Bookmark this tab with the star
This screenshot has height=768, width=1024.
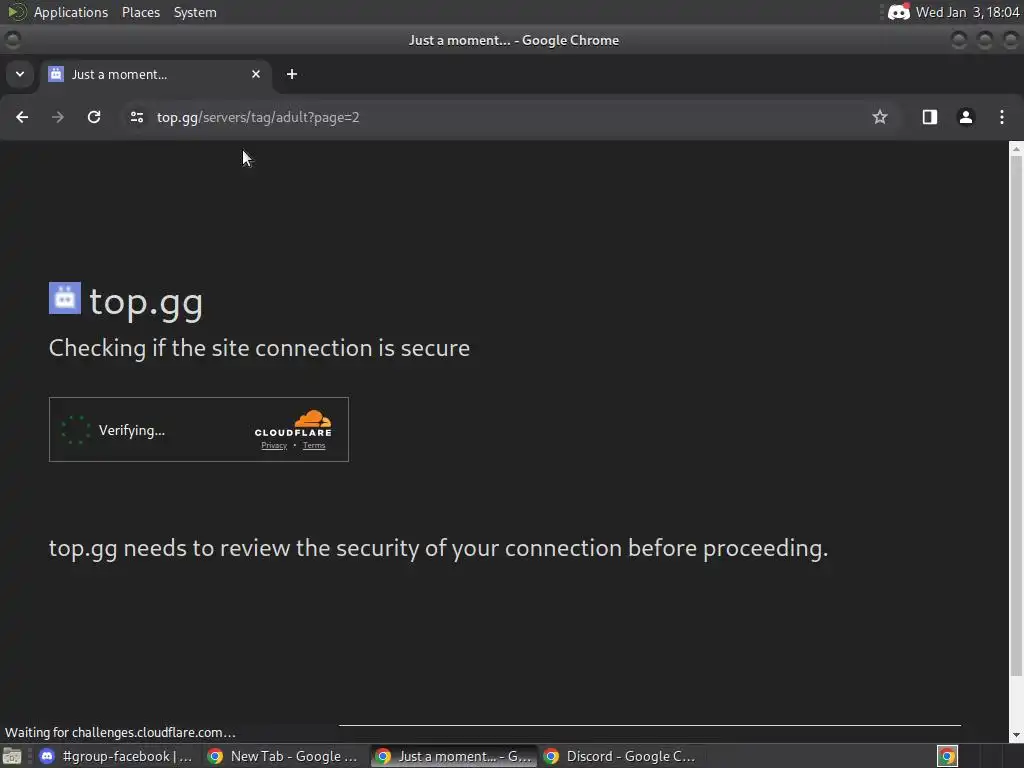pos(880,117)
